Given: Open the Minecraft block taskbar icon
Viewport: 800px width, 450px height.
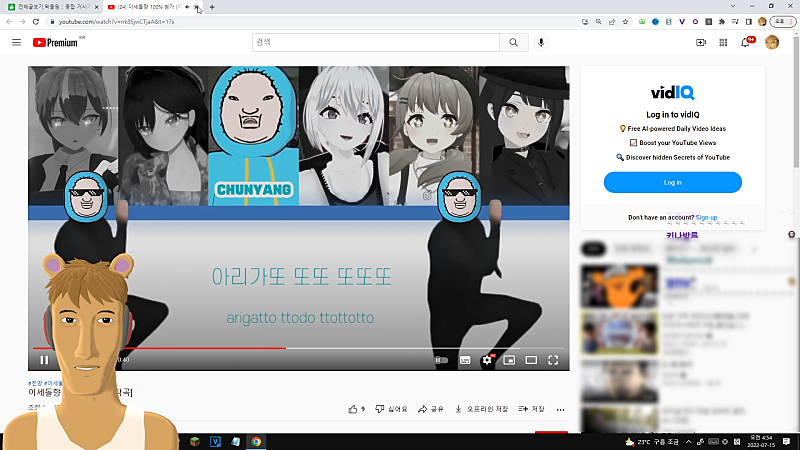Looking at the screenshot, I should tap(195, 442).
